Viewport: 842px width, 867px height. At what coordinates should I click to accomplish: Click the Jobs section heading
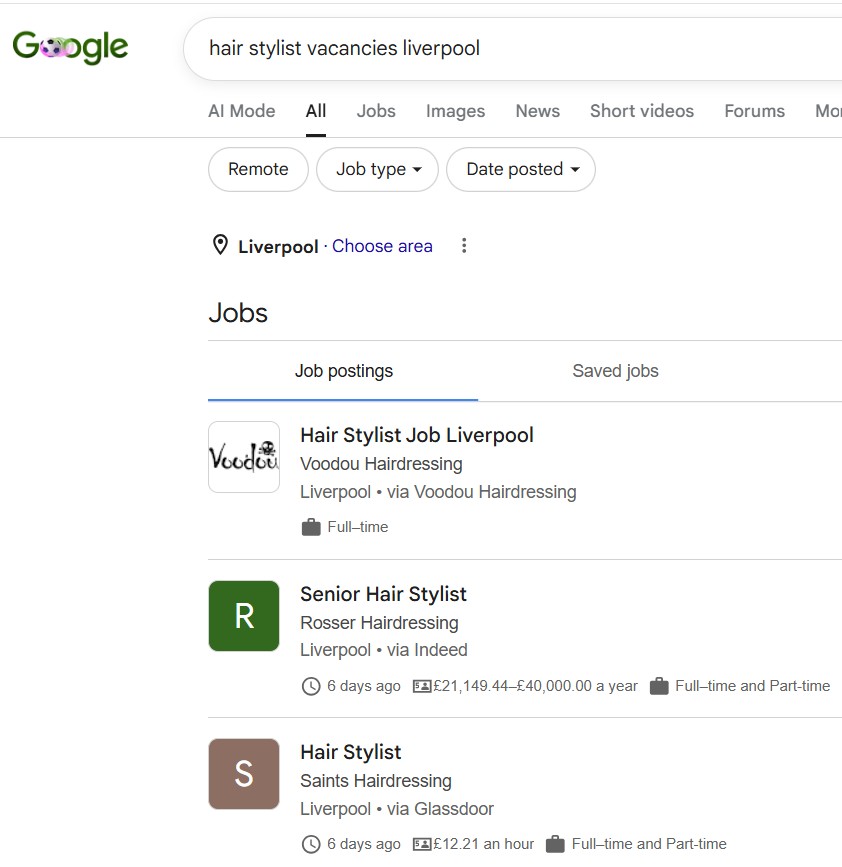coord(238,313)
